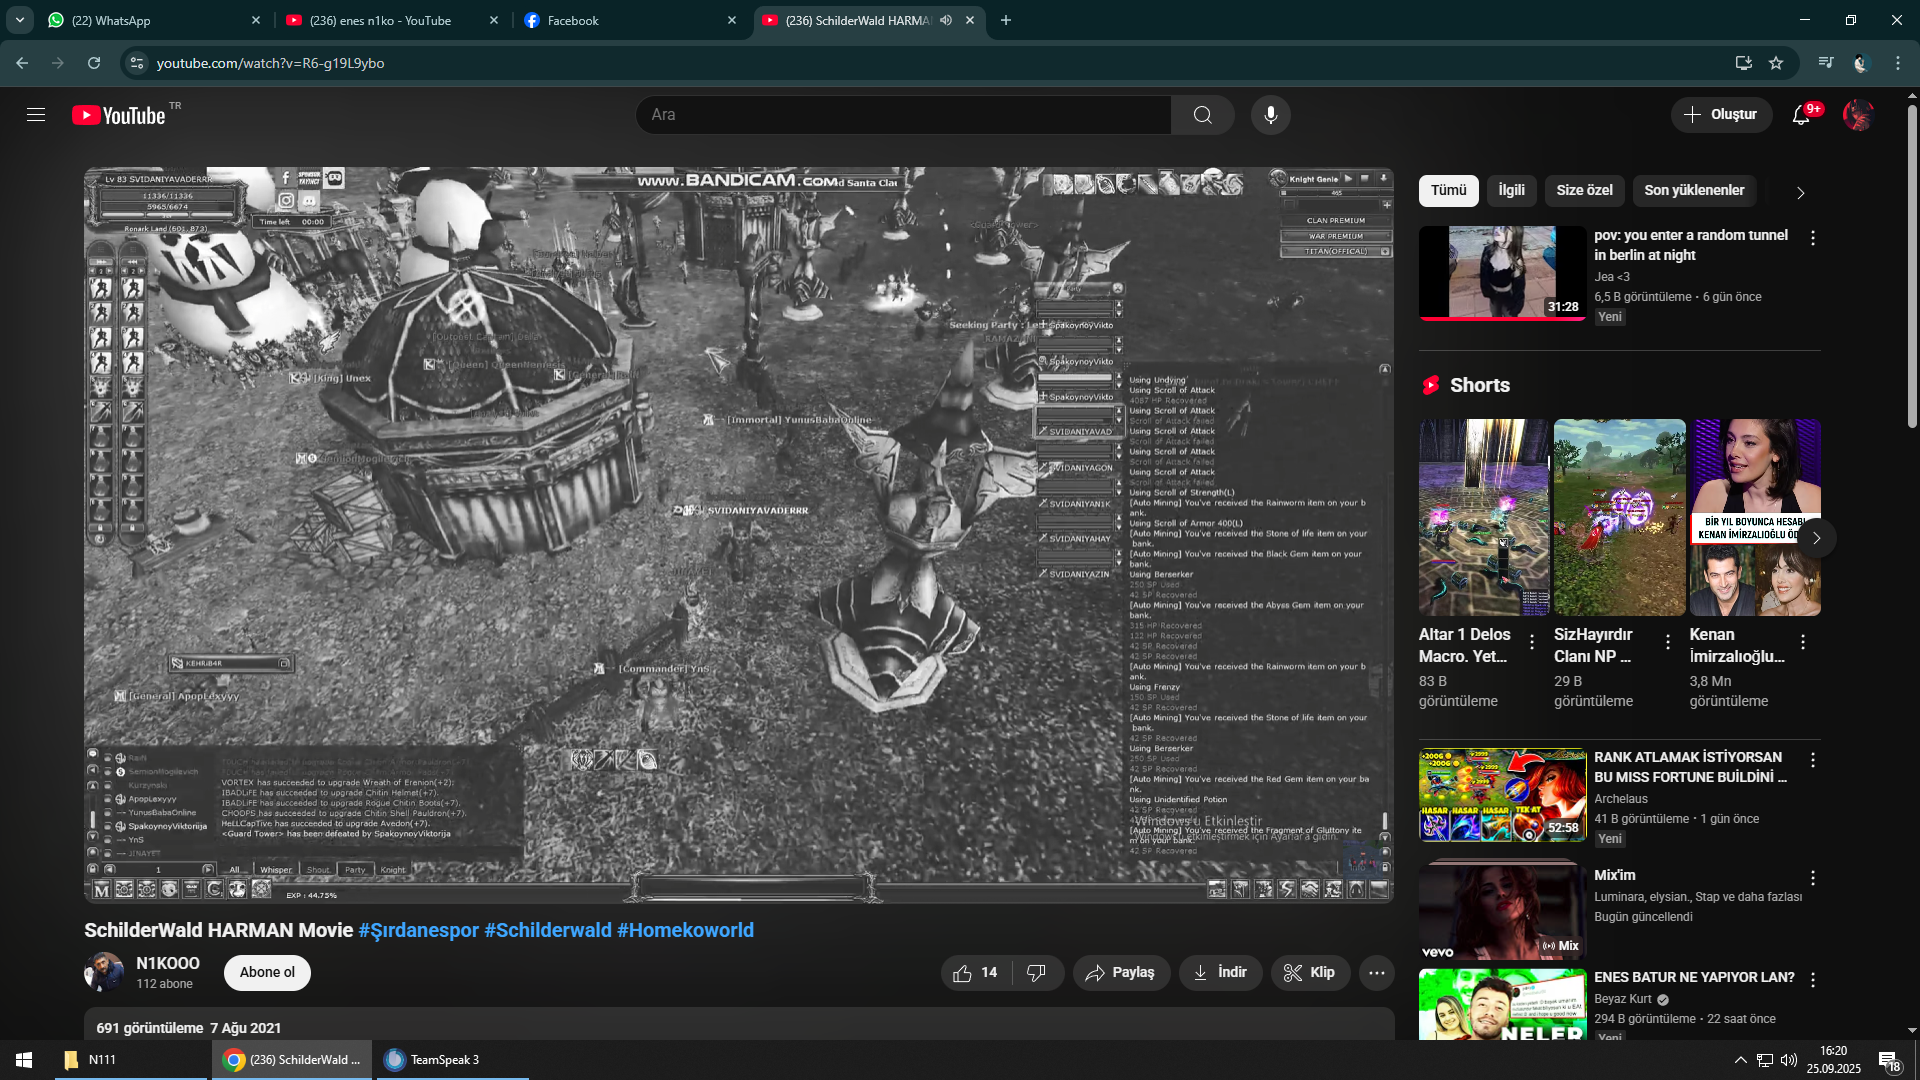Open options for Berlin tunnel video
The width and height of the screenshot is (1920, 1080).
pos(1813,238)
